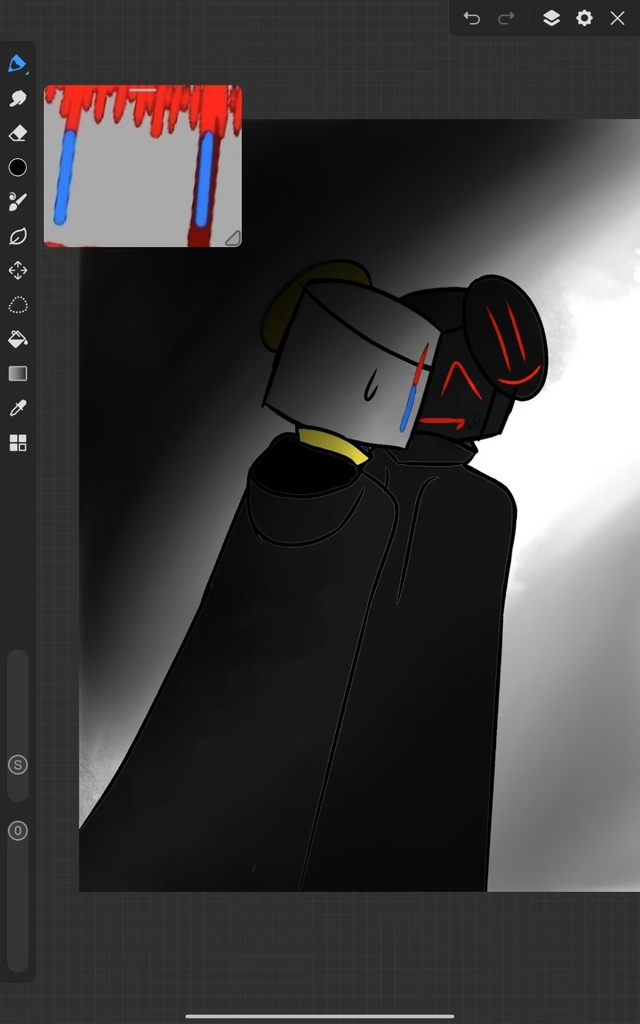Click the circled 0 slider handle

pyautogui.click(x=17, y=830)
